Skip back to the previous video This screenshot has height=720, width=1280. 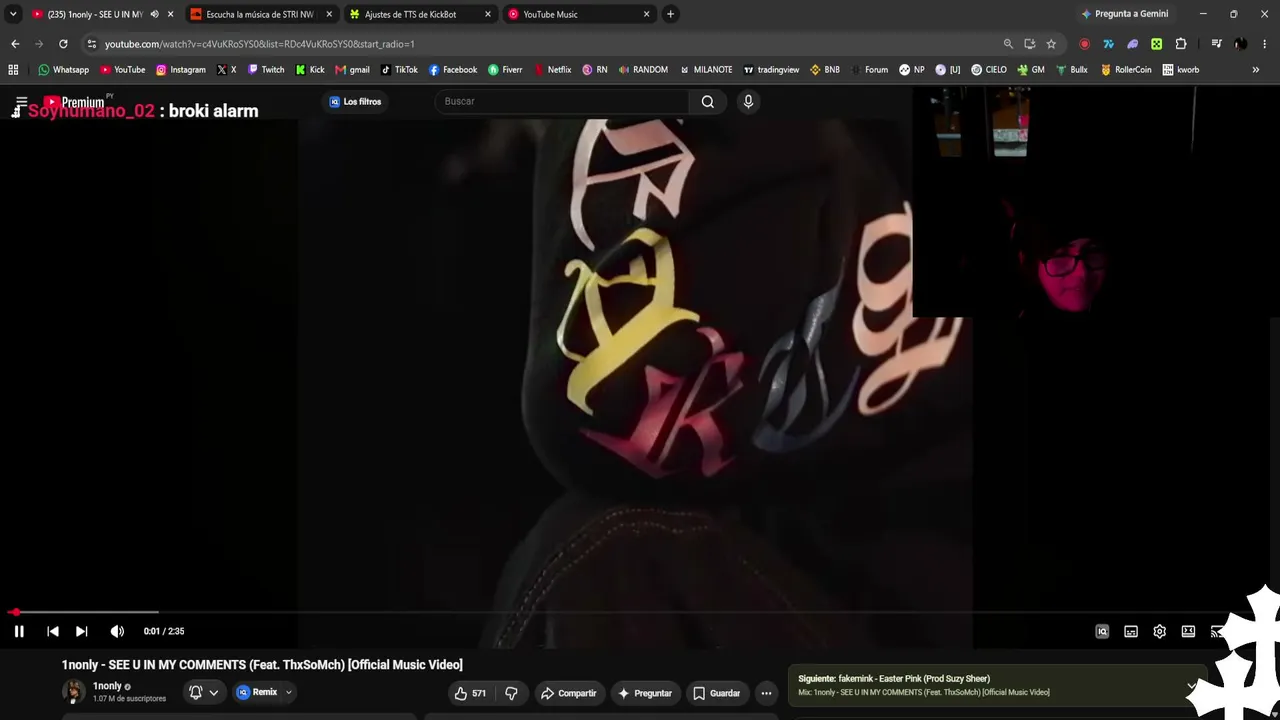click(53, 631)
